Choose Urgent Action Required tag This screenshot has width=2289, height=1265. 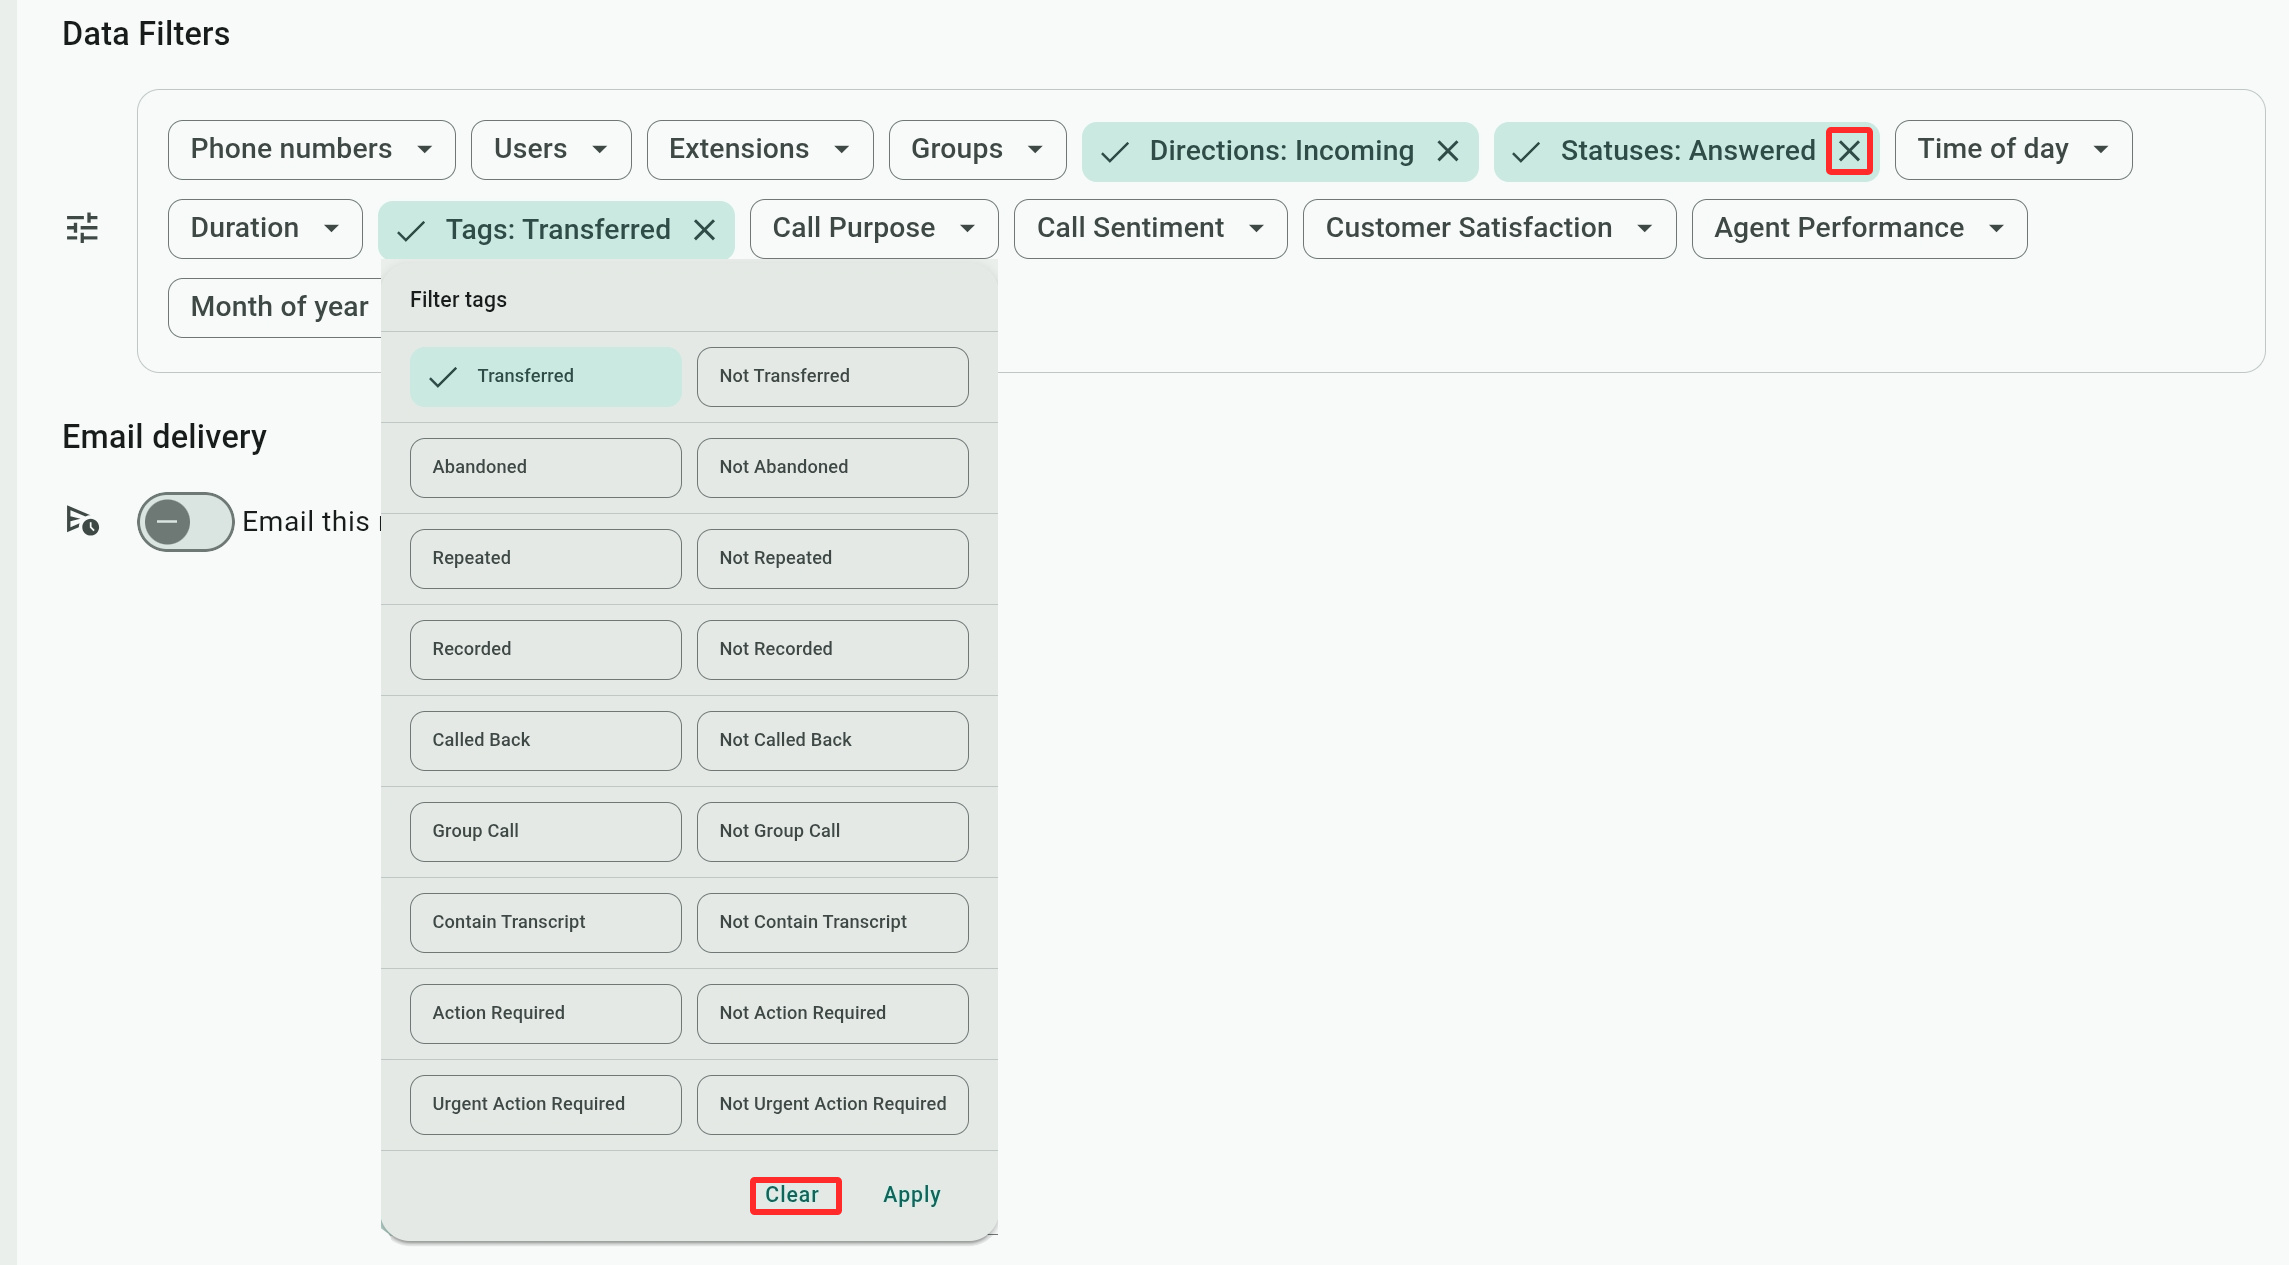tap(545, 1104)
